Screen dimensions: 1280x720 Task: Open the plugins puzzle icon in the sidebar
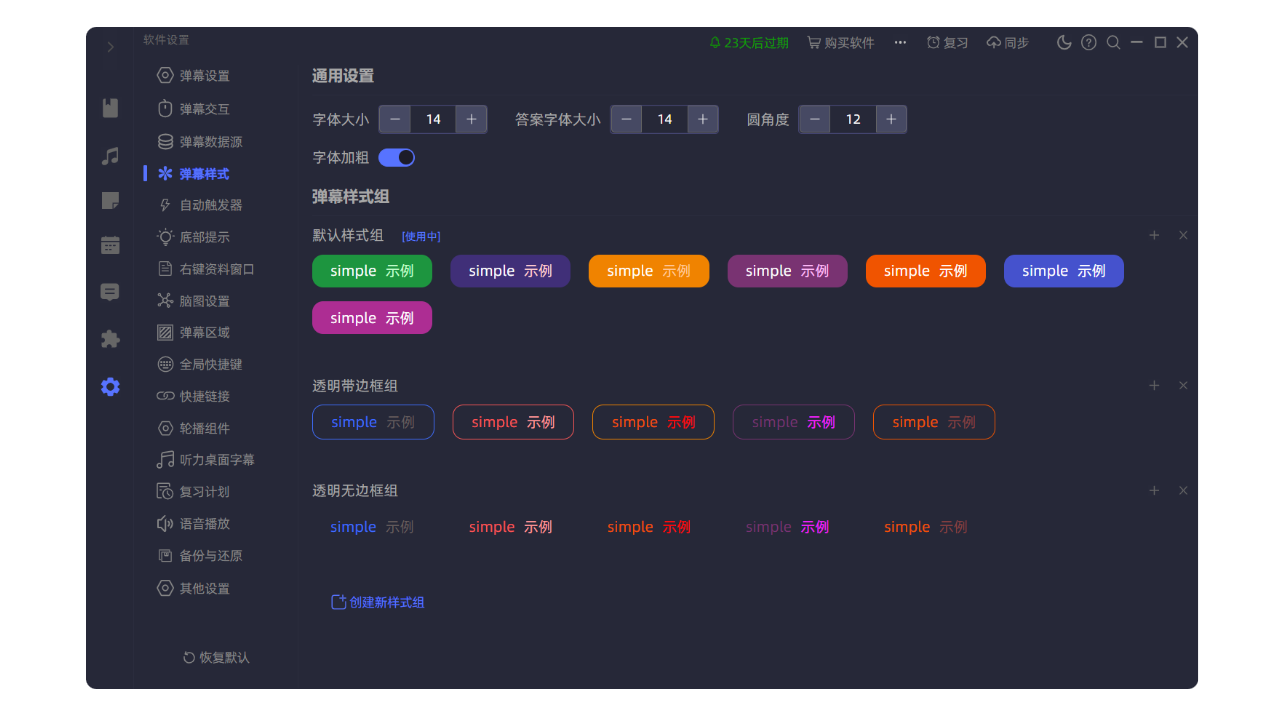point(110,339)
